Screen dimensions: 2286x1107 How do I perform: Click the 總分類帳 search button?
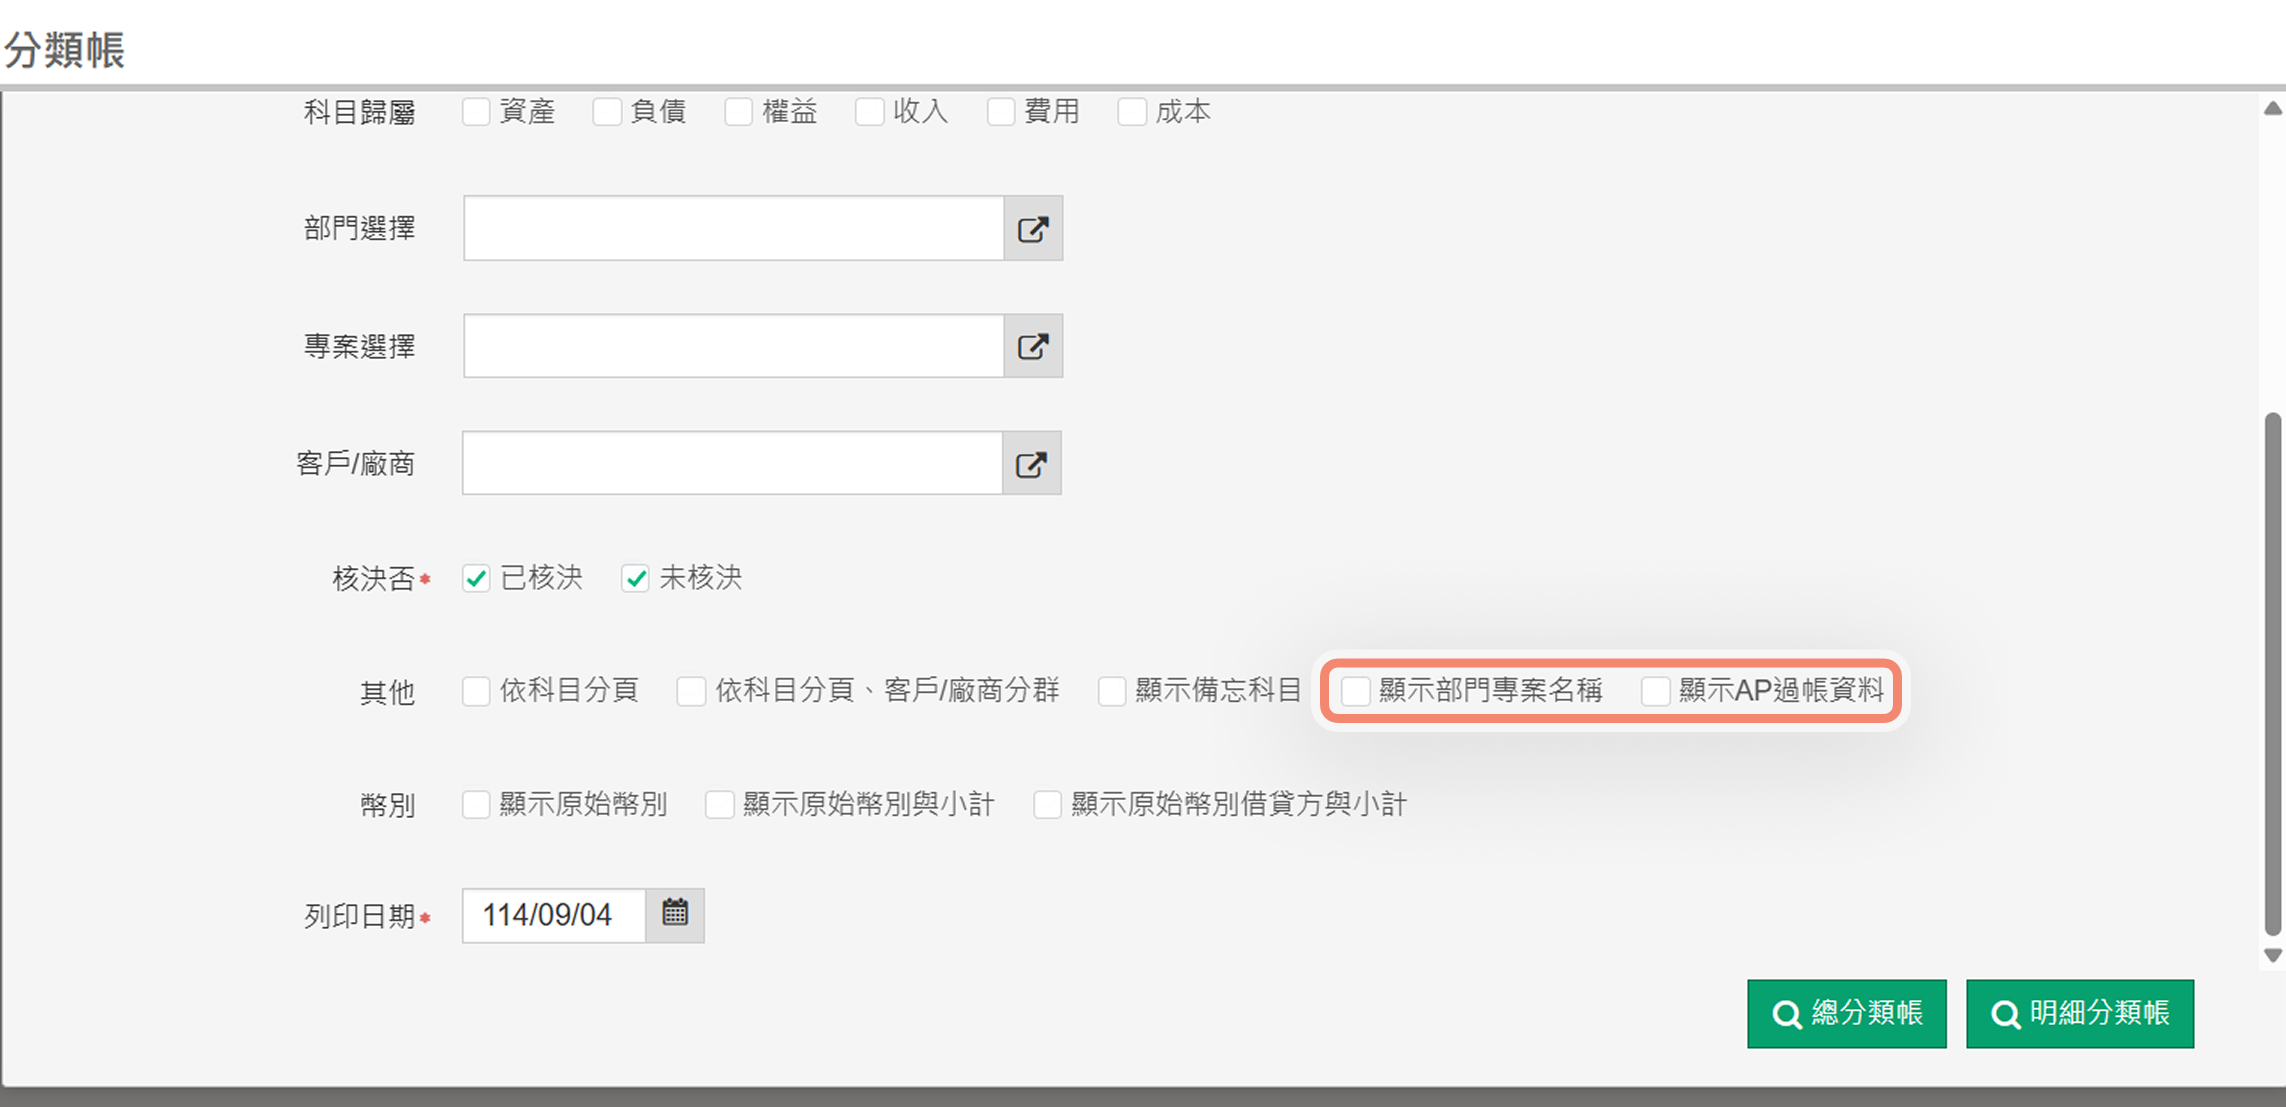pyautogui.click(x=1846, y=1013)
